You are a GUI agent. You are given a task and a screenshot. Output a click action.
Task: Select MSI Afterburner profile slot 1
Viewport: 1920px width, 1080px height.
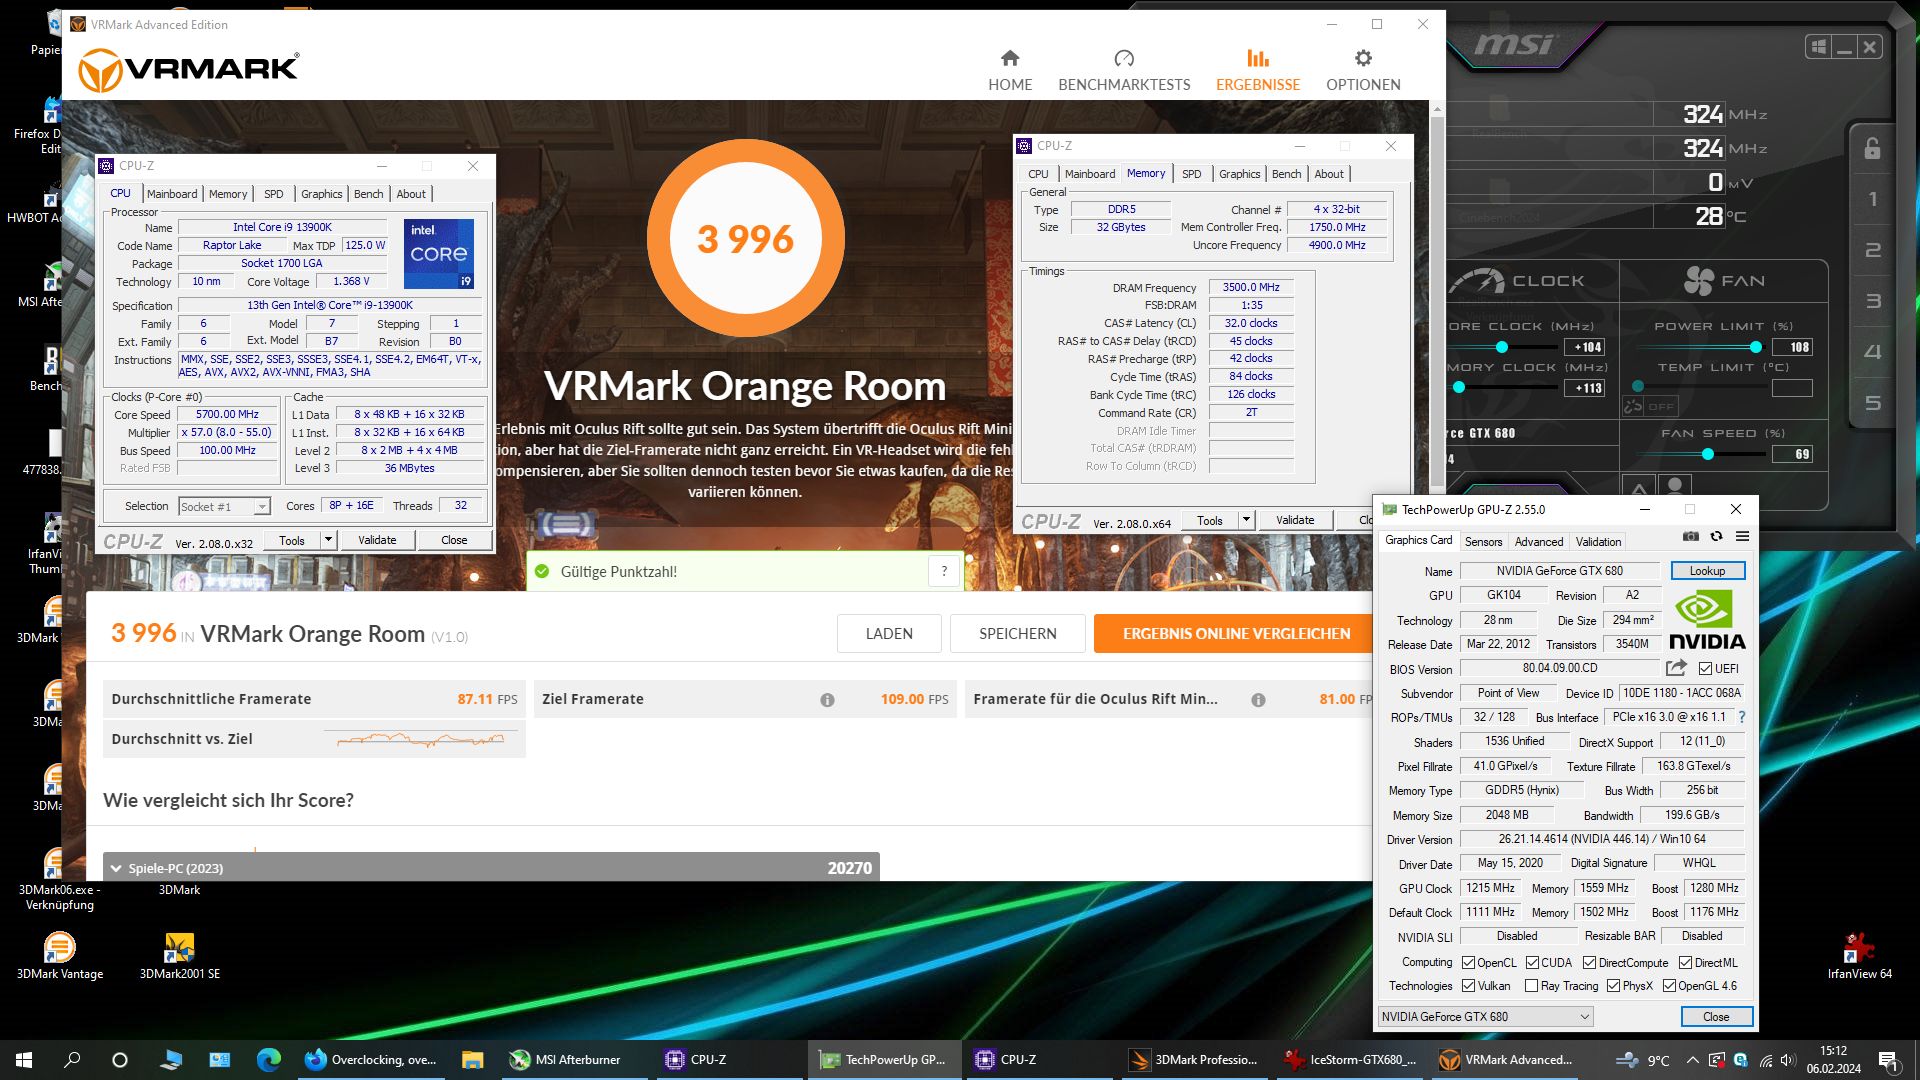[1873, 199]
